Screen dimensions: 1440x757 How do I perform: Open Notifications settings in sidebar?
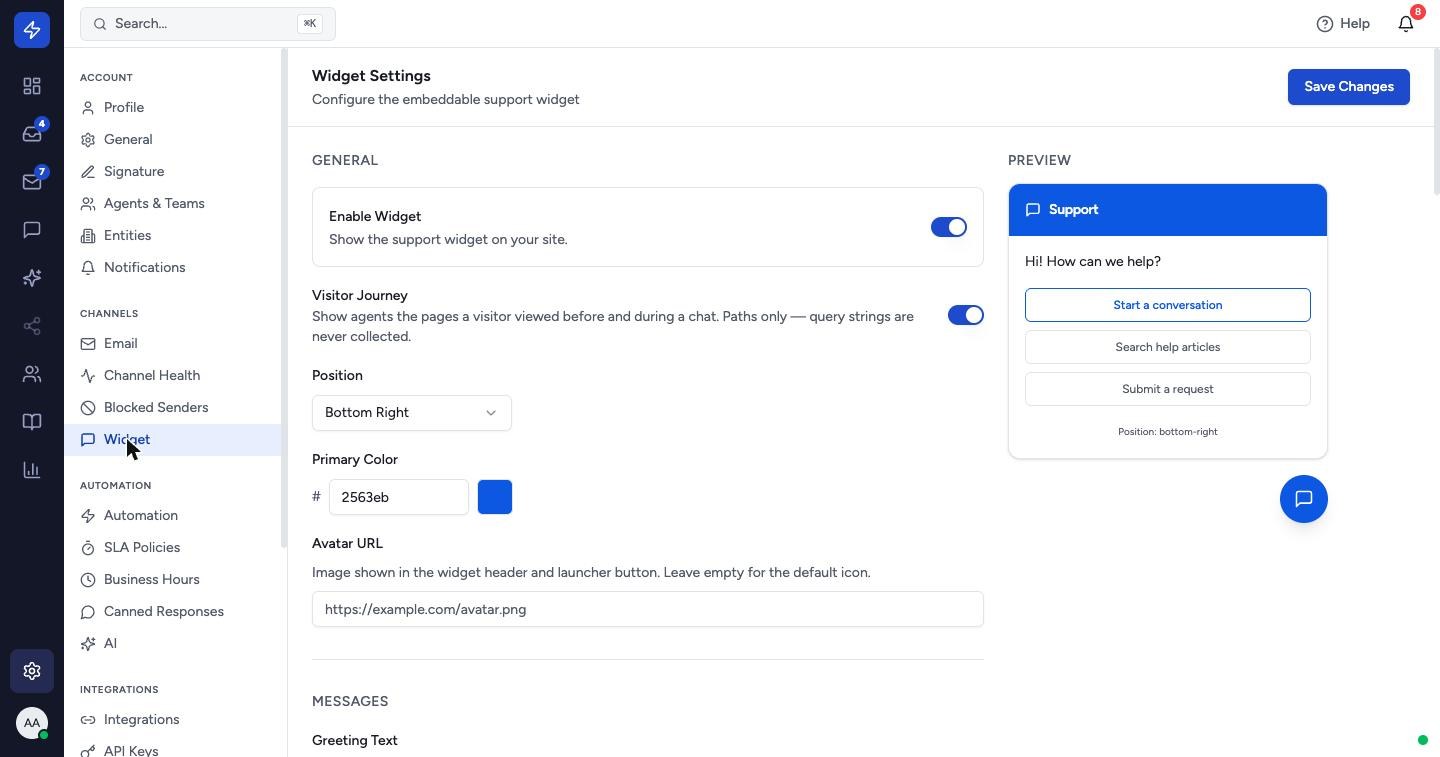pos(173,267)
